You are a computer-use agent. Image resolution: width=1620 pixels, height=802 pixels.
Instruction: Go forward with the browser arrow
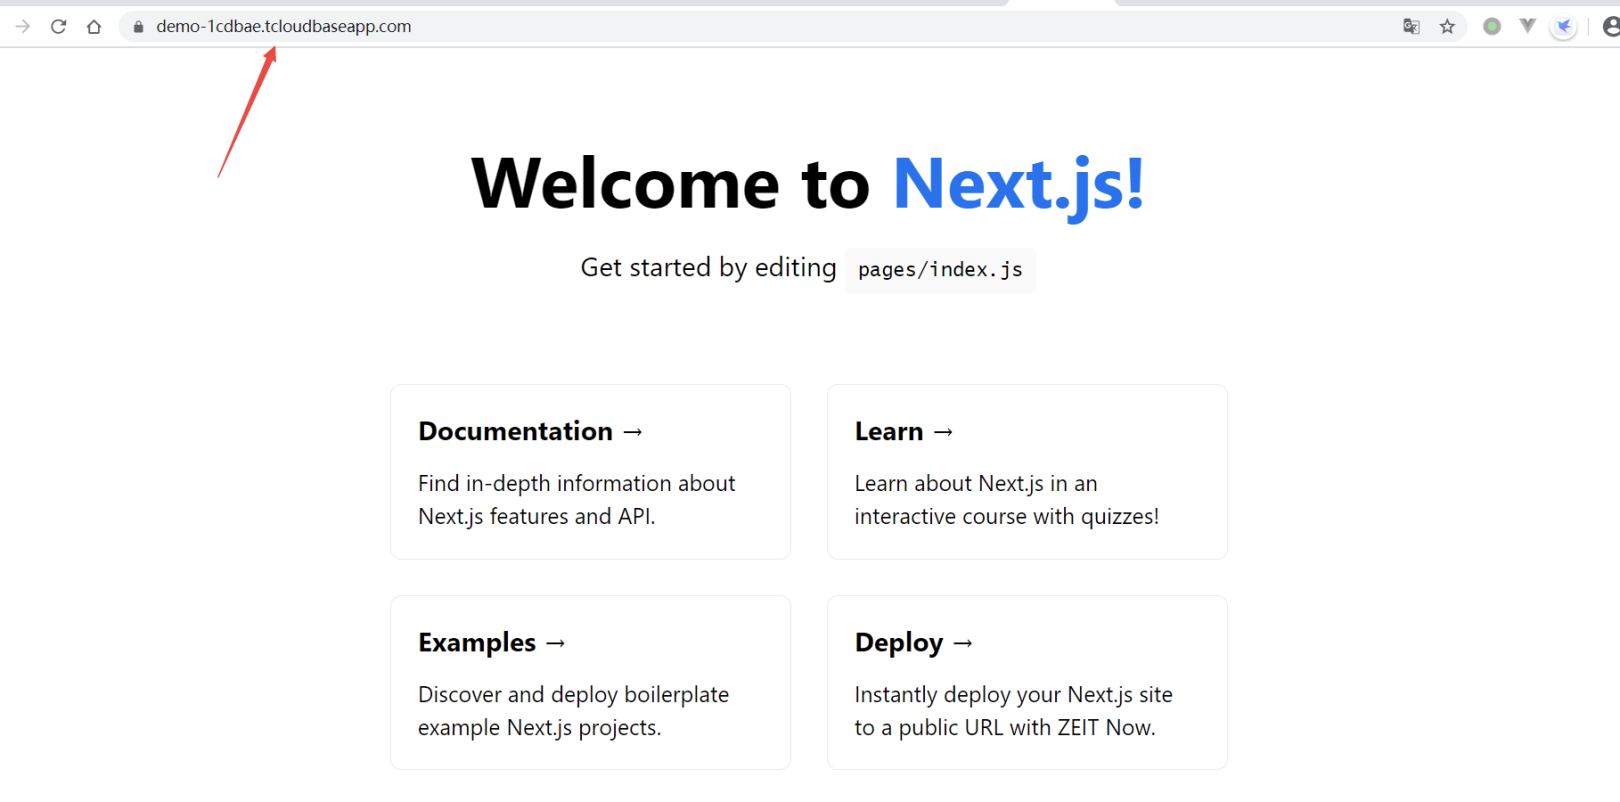point(22,26)
